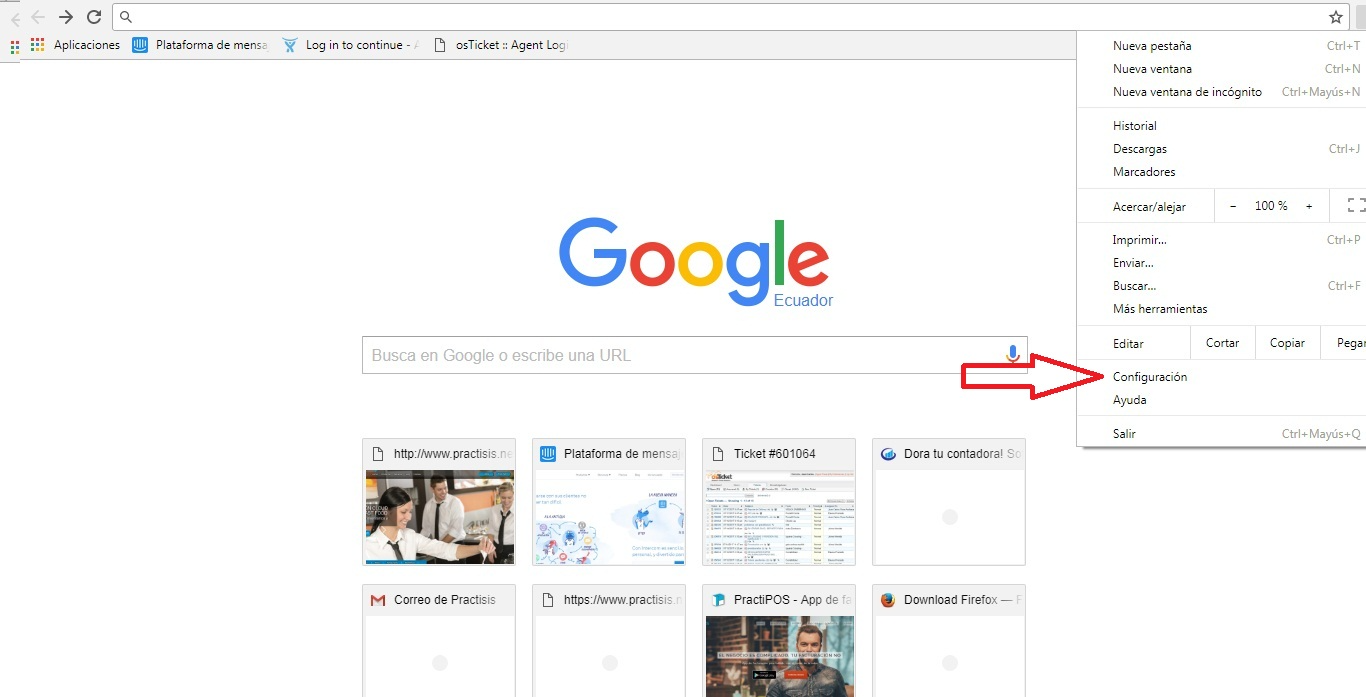This screenshot has height=697, width=1366.
Task: Click the PractiPOS tile favicon
Action: coord(718,600)
